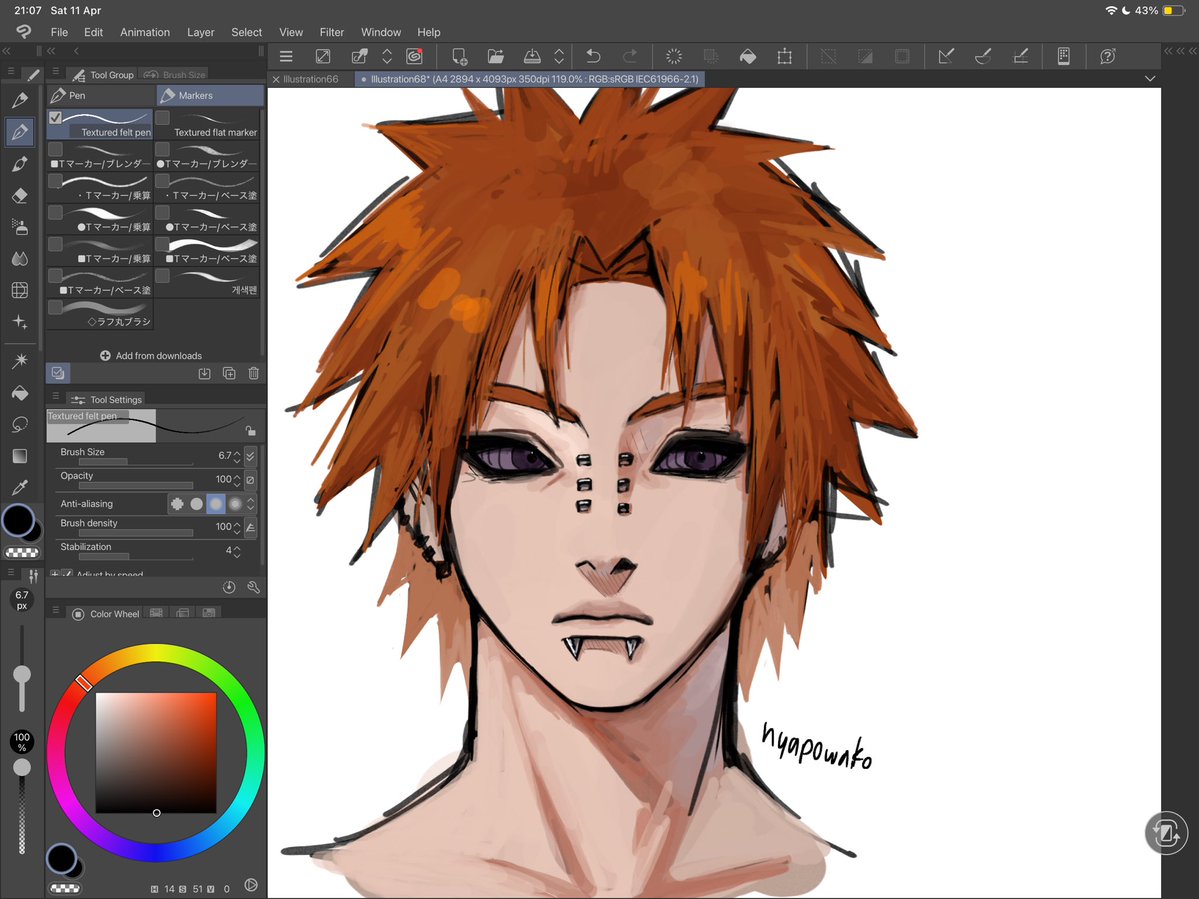The height and width of the screenshot is (899, 1199).
Task: Open the File menu
Action: click(x=59, y=32)
